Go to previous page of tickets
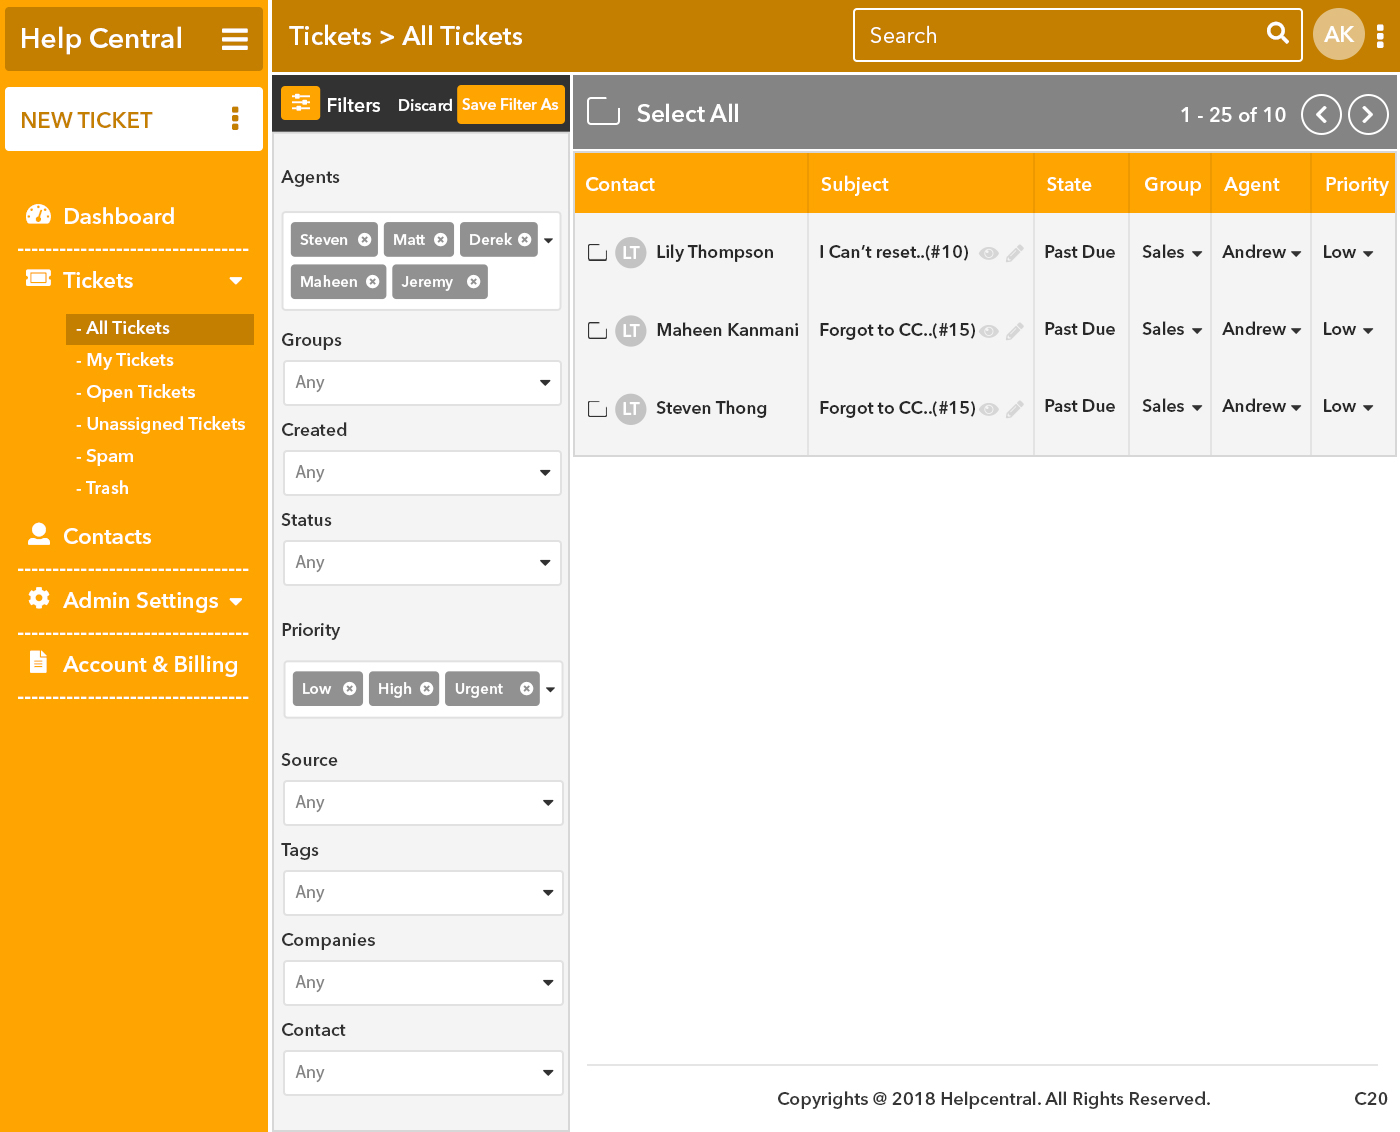The width and height of the screenshot is (1400, 1132). (1321, 115)
